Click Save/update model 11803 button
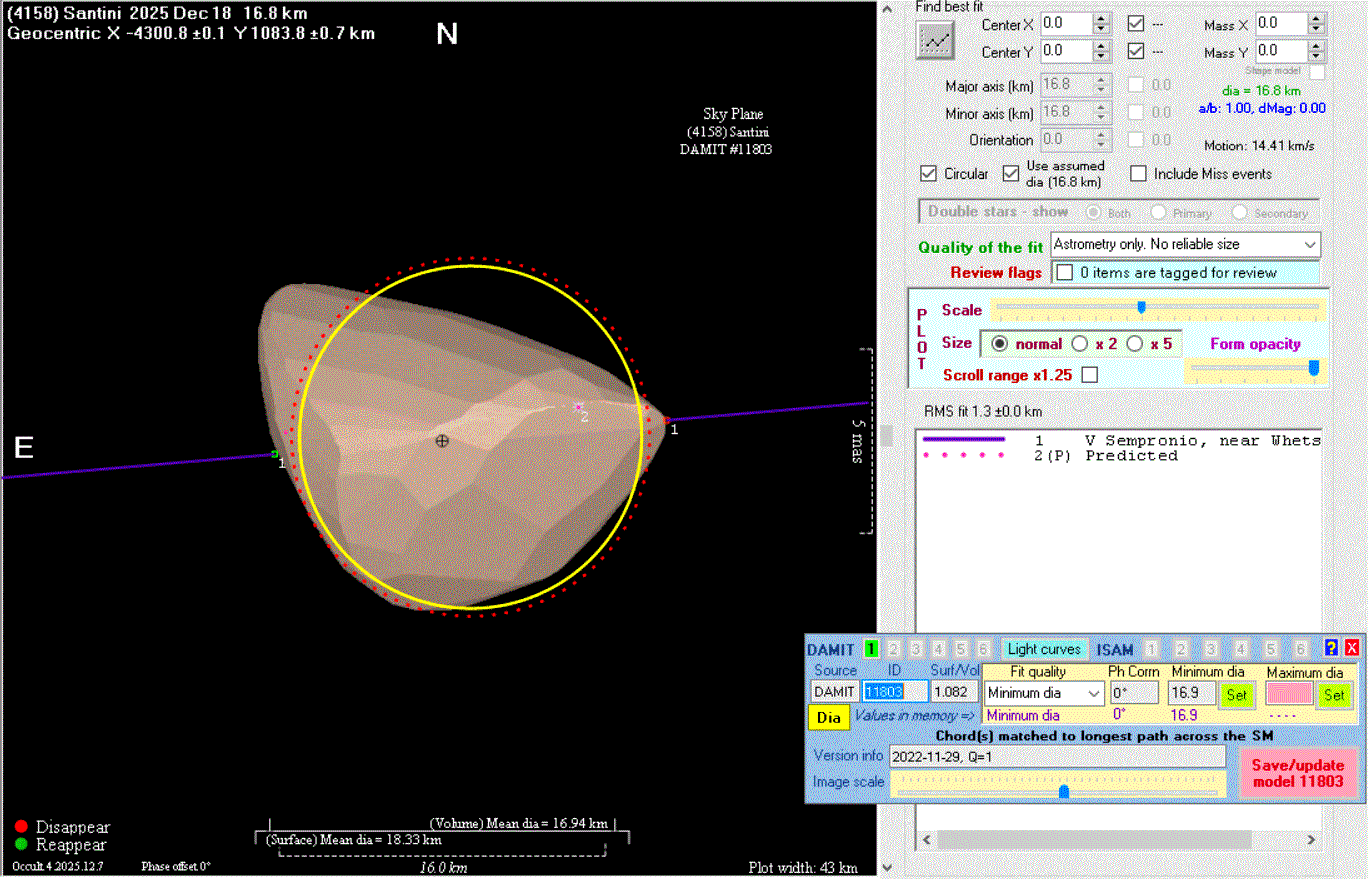This screenshot has width=1368, height=879. click(1297, 772)
